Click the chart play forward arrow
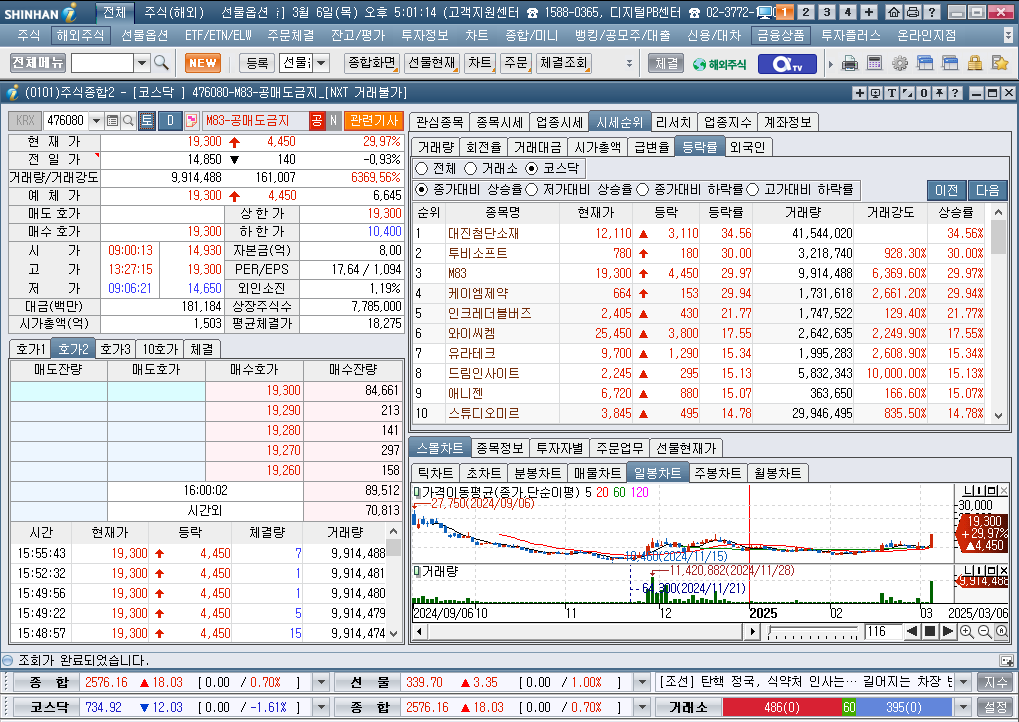 tap(948, 631)
